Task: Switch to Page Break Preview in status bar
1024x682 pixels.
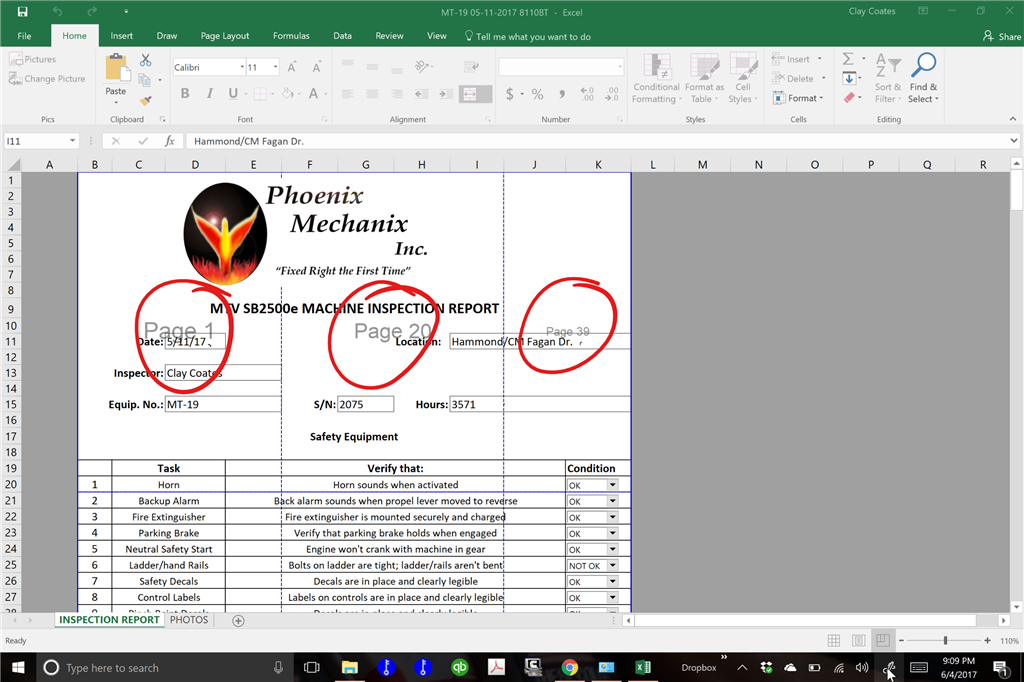Action: click(x=883, y=641)
